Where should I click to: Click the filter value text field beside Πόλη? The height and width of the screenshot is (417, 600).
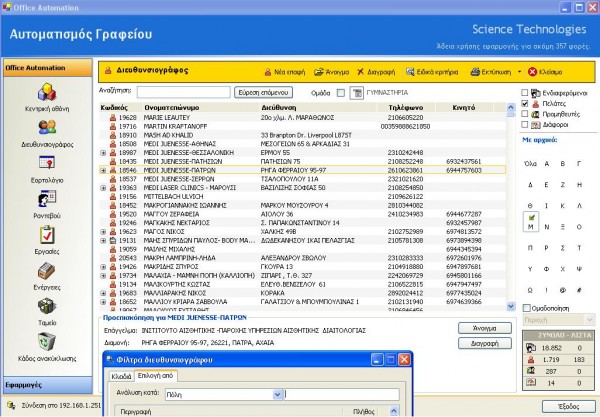pyautogui.click(x=342, y=394)
